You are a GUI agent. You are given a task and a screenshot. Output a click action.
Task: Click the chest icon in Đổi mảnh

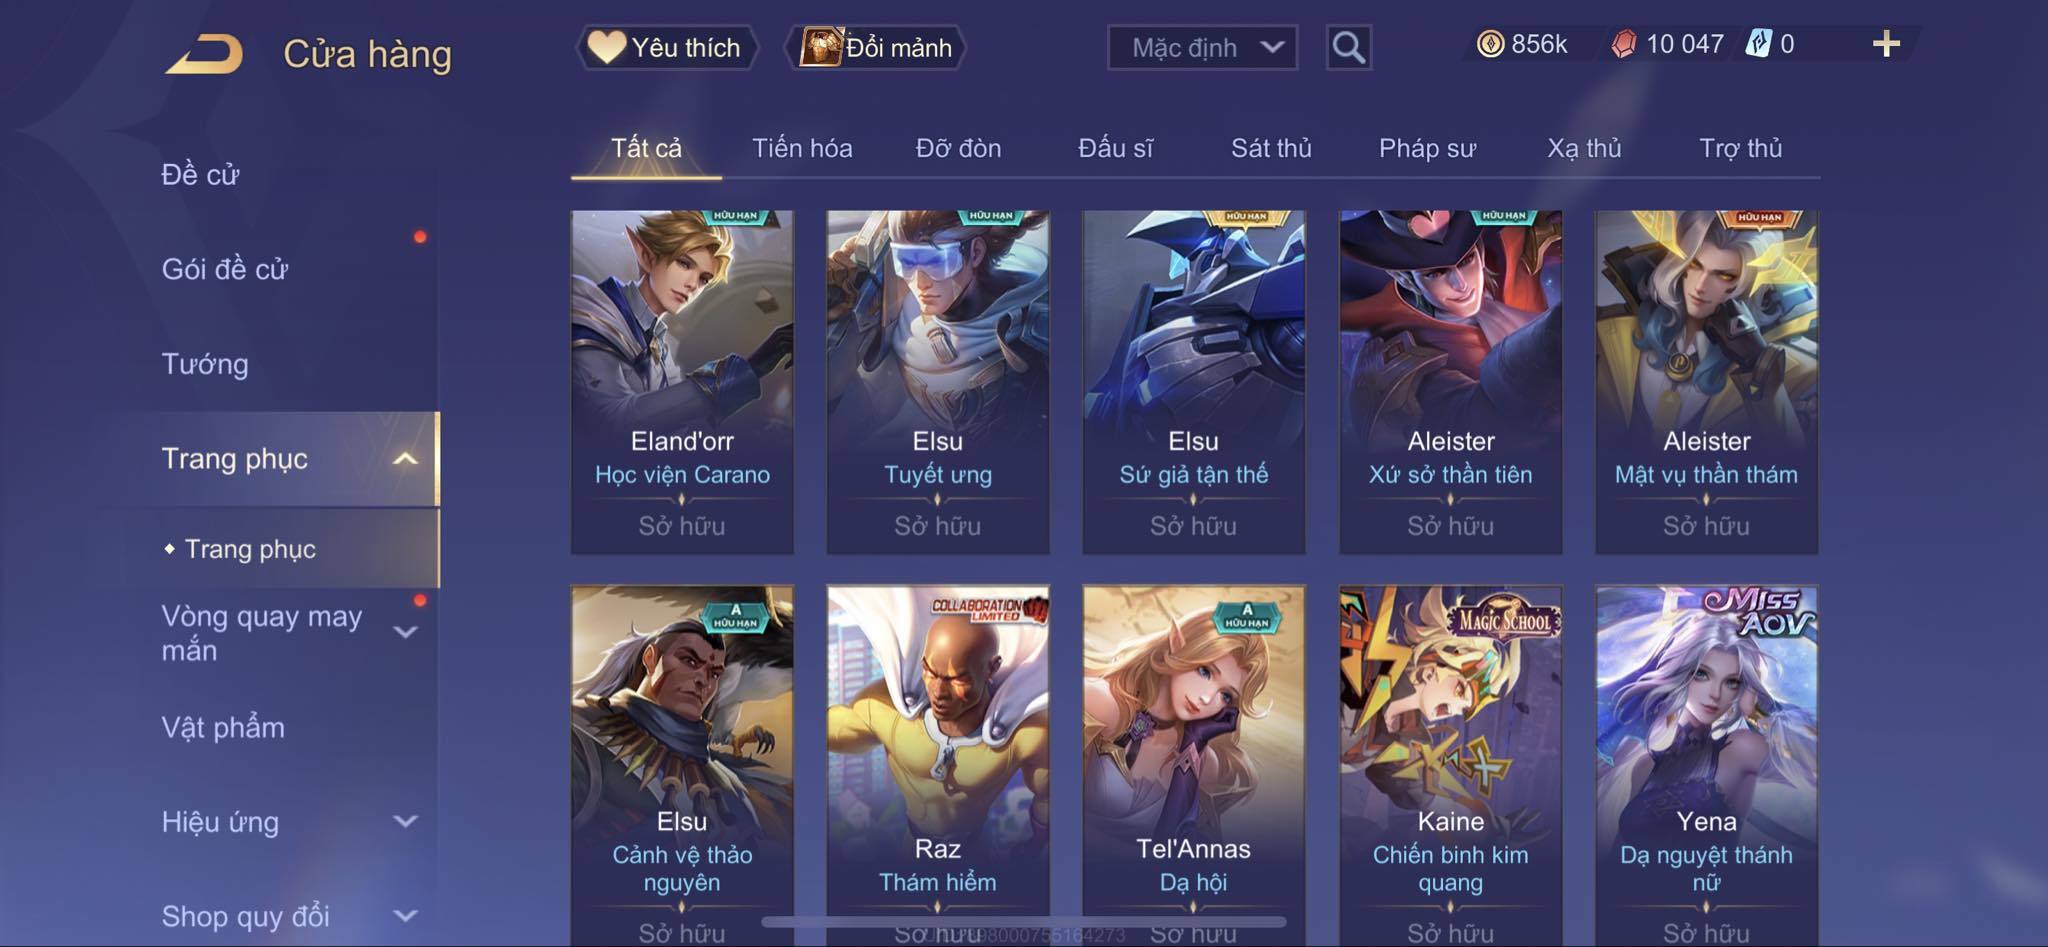pyautogui.click(x=821, y=47)
